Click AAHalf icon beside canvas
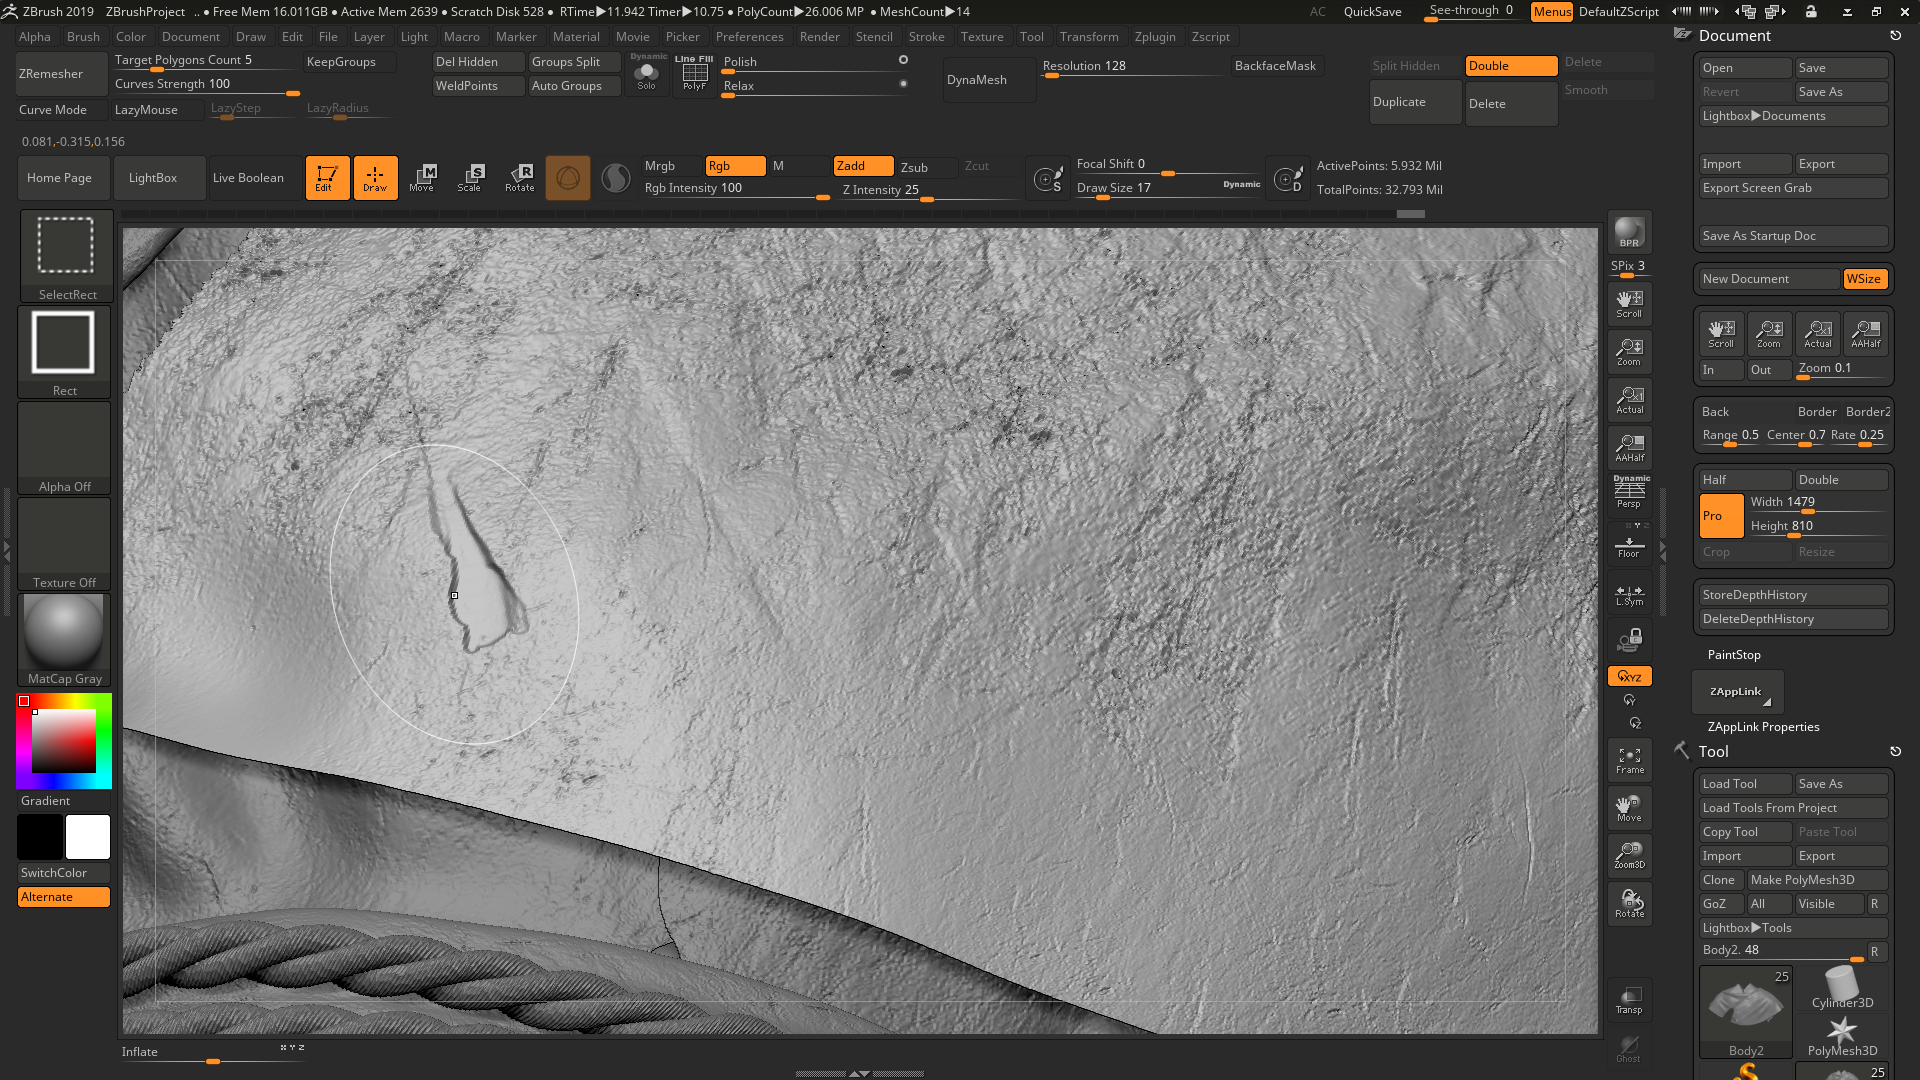Image resolution: width=1920 pixels, height=1080 pixels. [1629, 447]
